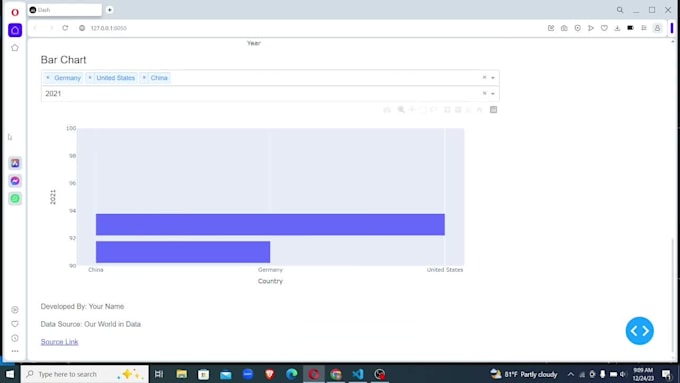
Task: Click the 2021 year dropdown field
Action: point(270,94)
